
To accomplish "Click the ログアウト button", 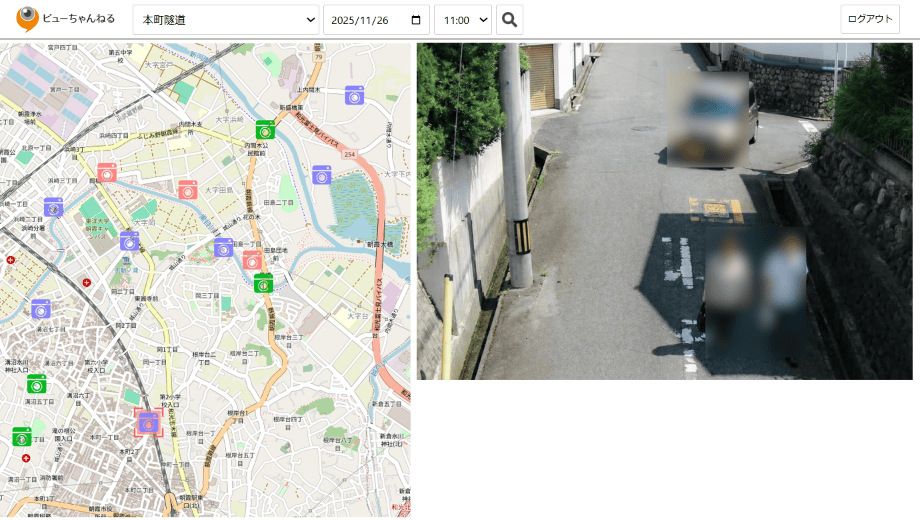I will (x=869, y=19).
